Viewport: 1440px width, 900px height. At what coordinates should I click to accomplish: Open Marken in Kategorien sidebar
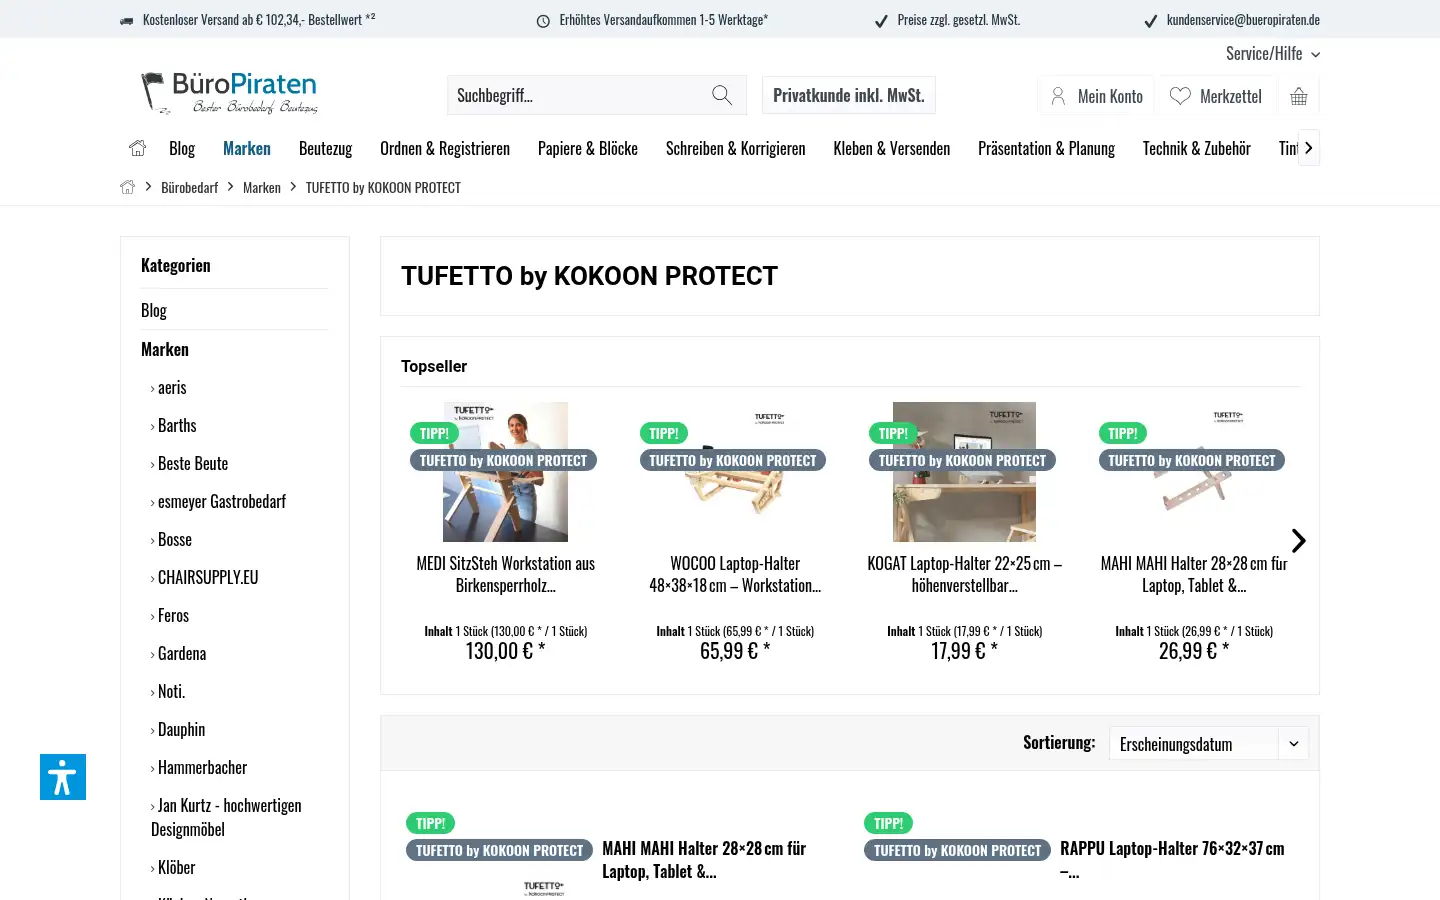pos(165,349)
